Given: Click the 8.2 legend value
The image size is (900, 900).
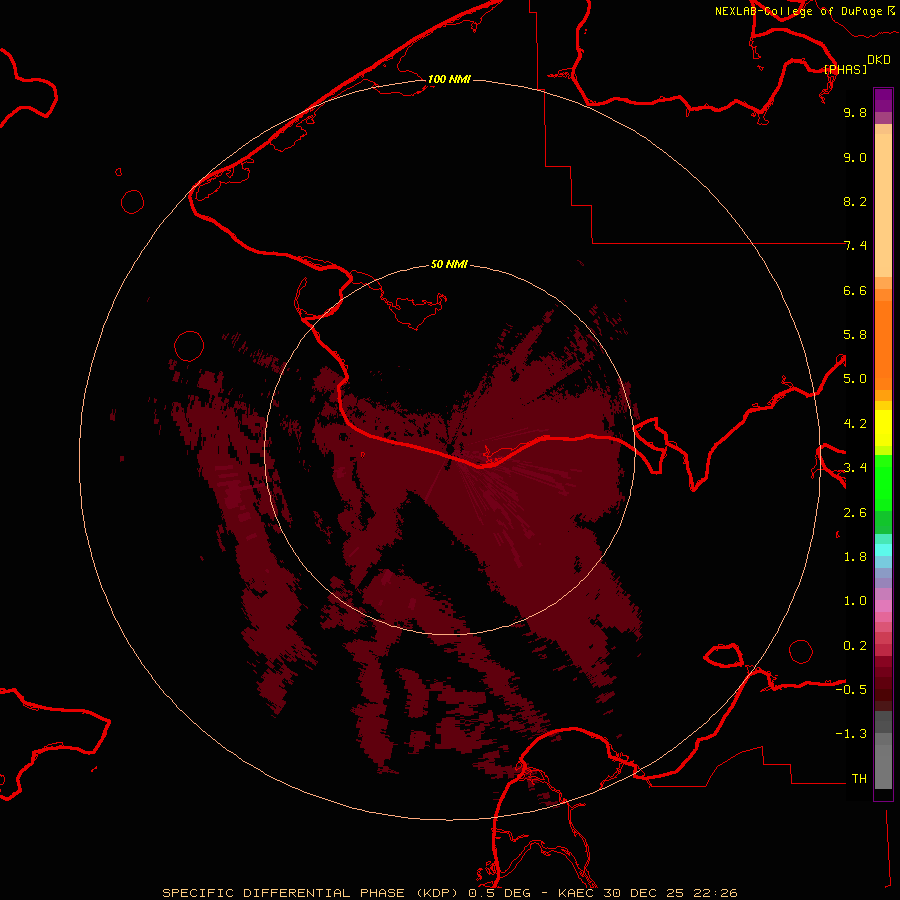Looking at the screenshot, I should 855,201.
